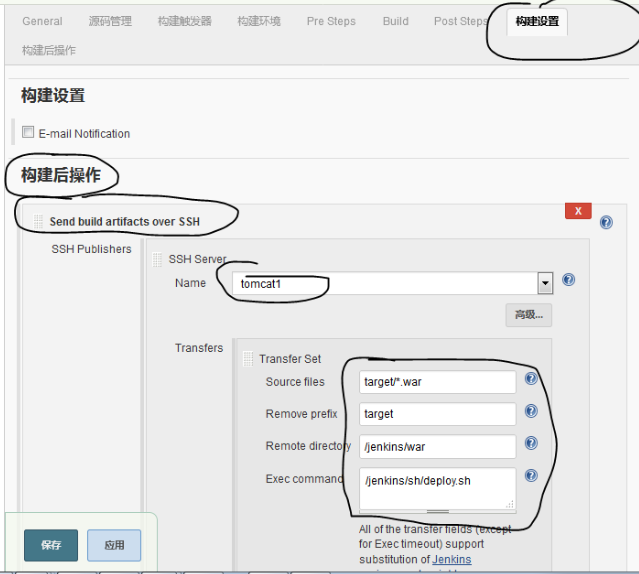Image resolution: width=639 pixels, height=574 pixels.
Task: Click the 高级... advanced button
Action: [529, 315]
